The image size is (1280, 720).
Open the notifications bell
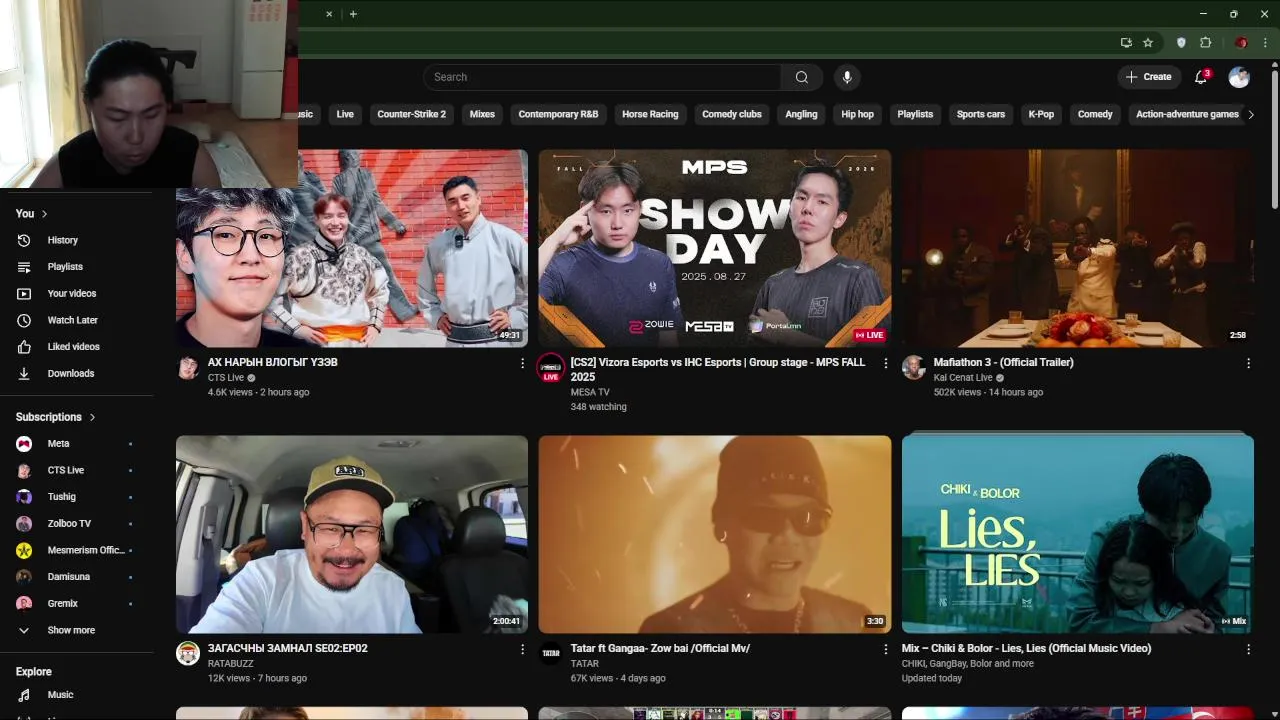pos(1201,77)
